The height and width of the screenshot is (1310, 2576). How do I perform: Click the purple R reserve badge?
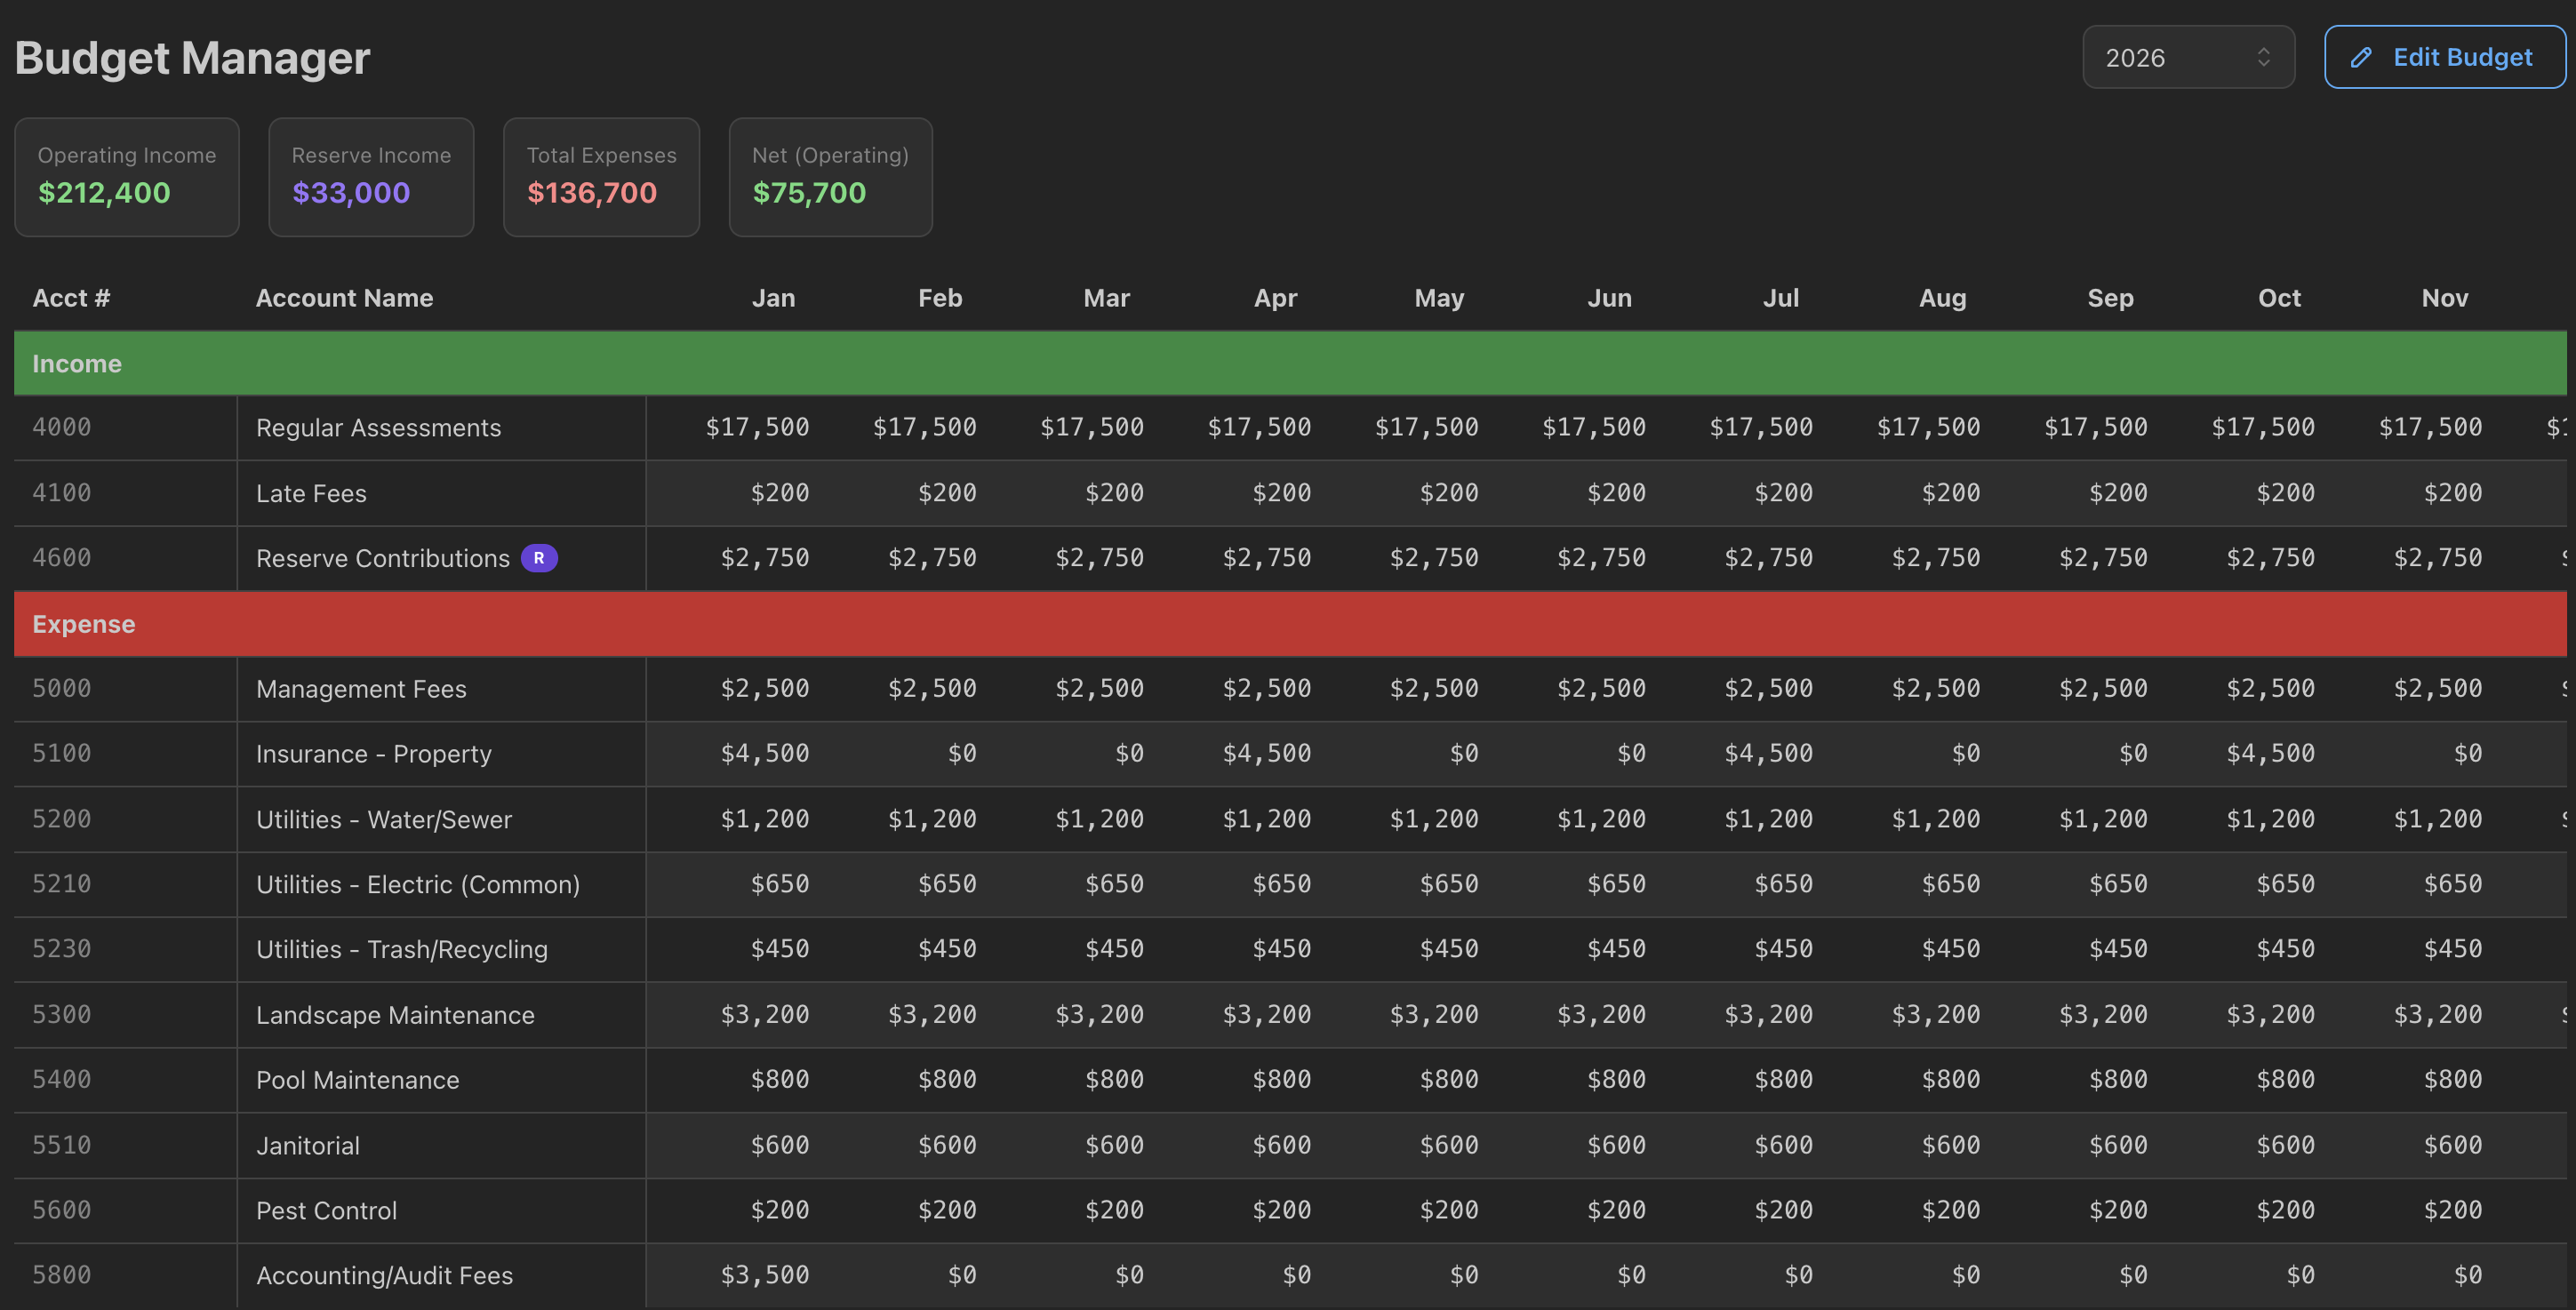[x=539, y=558]
